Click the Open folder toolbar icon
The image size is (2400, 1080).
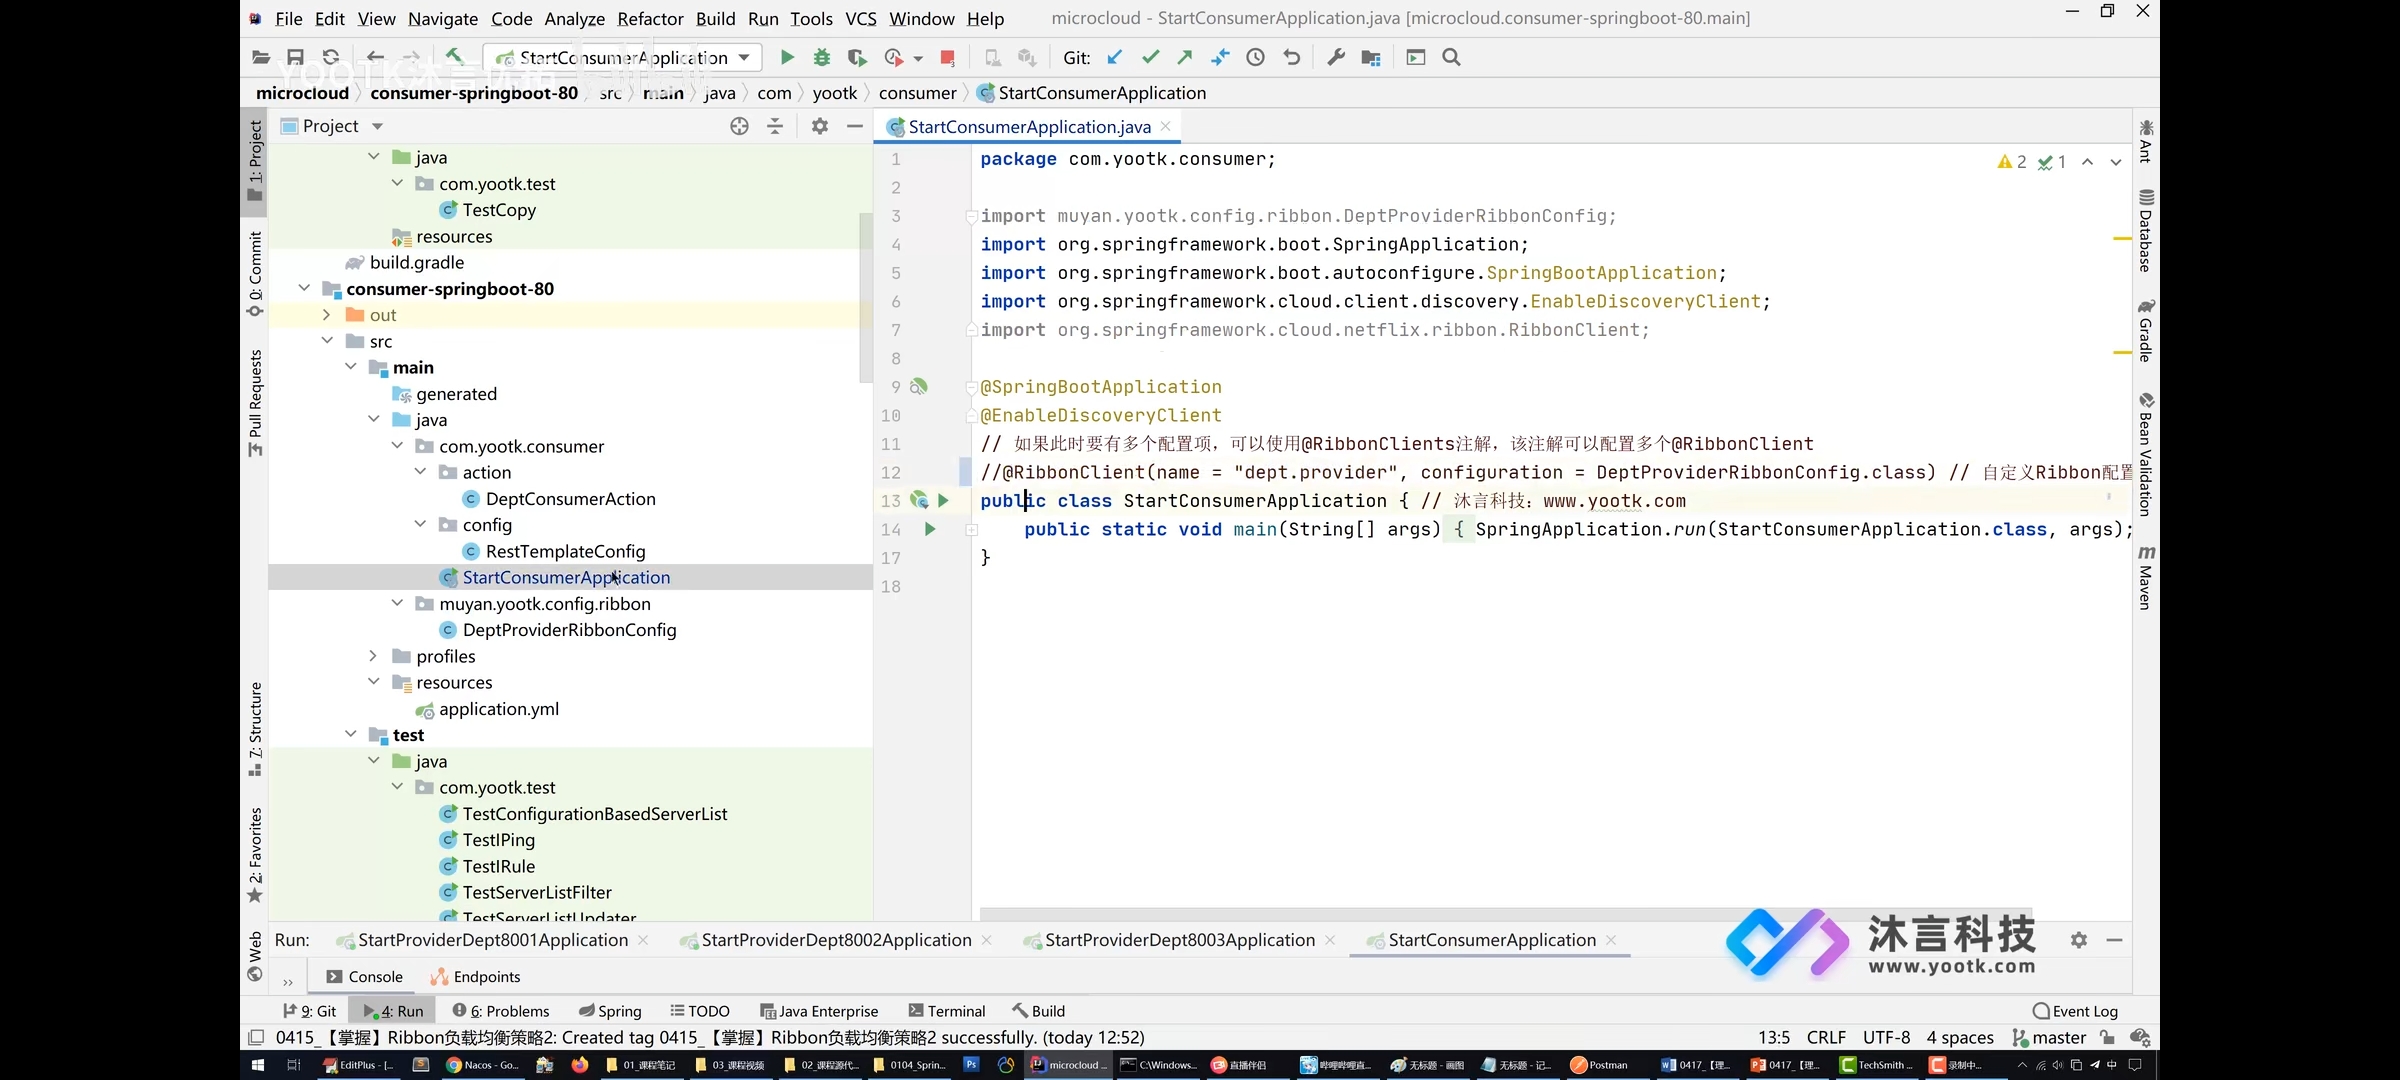click(261, 58)
